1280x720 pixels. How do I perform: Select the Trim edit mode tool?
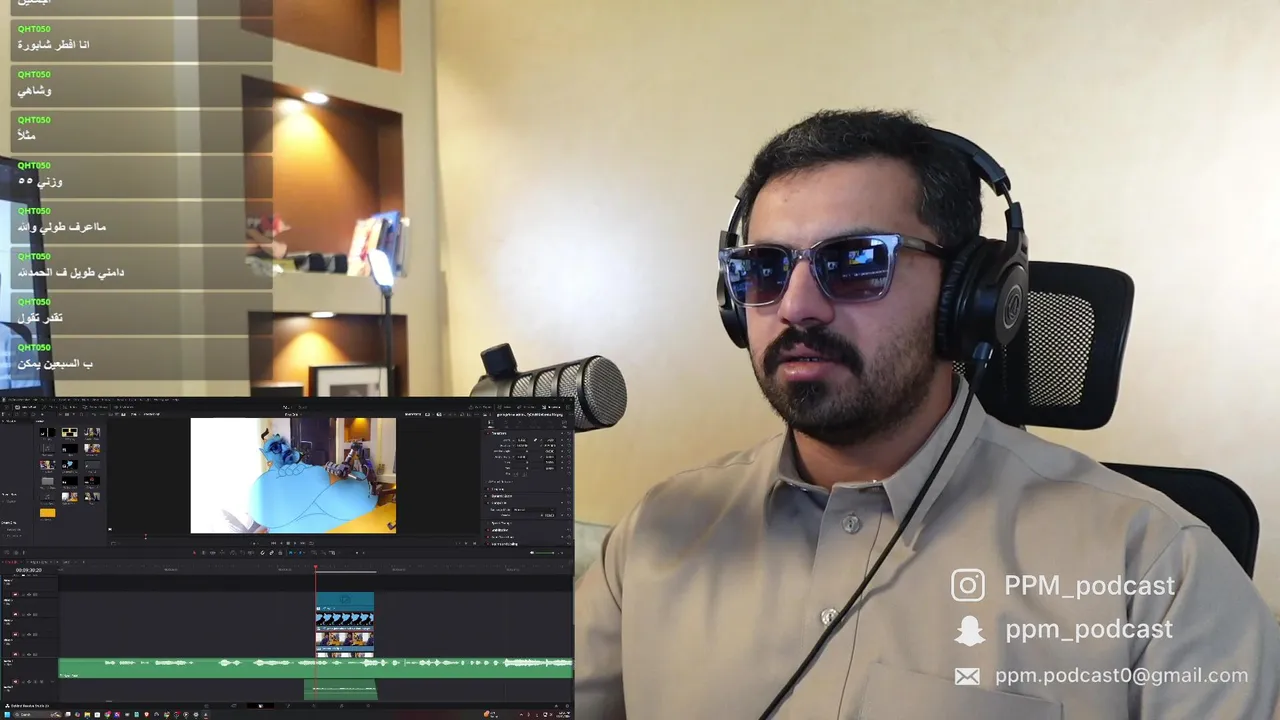pos(203,553)
